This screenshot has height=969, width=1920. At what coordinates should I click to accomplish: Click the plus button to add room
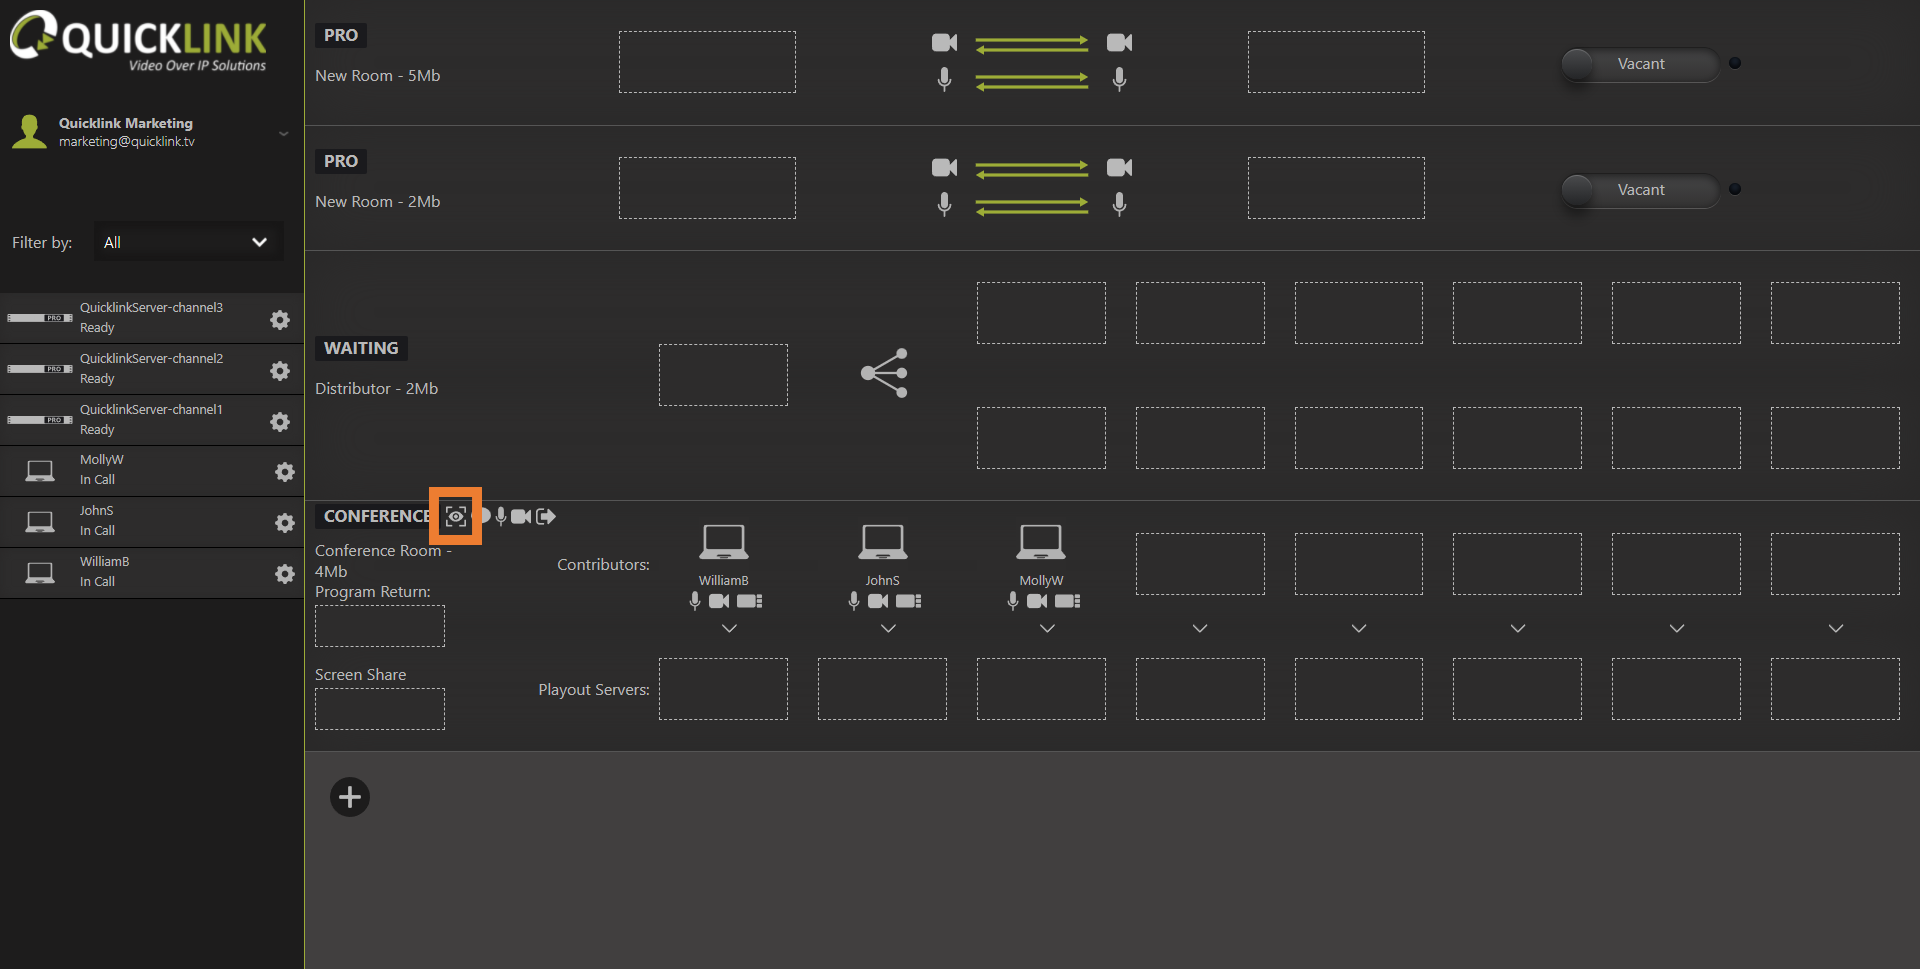pyautogui.click(x=350, y=797)
